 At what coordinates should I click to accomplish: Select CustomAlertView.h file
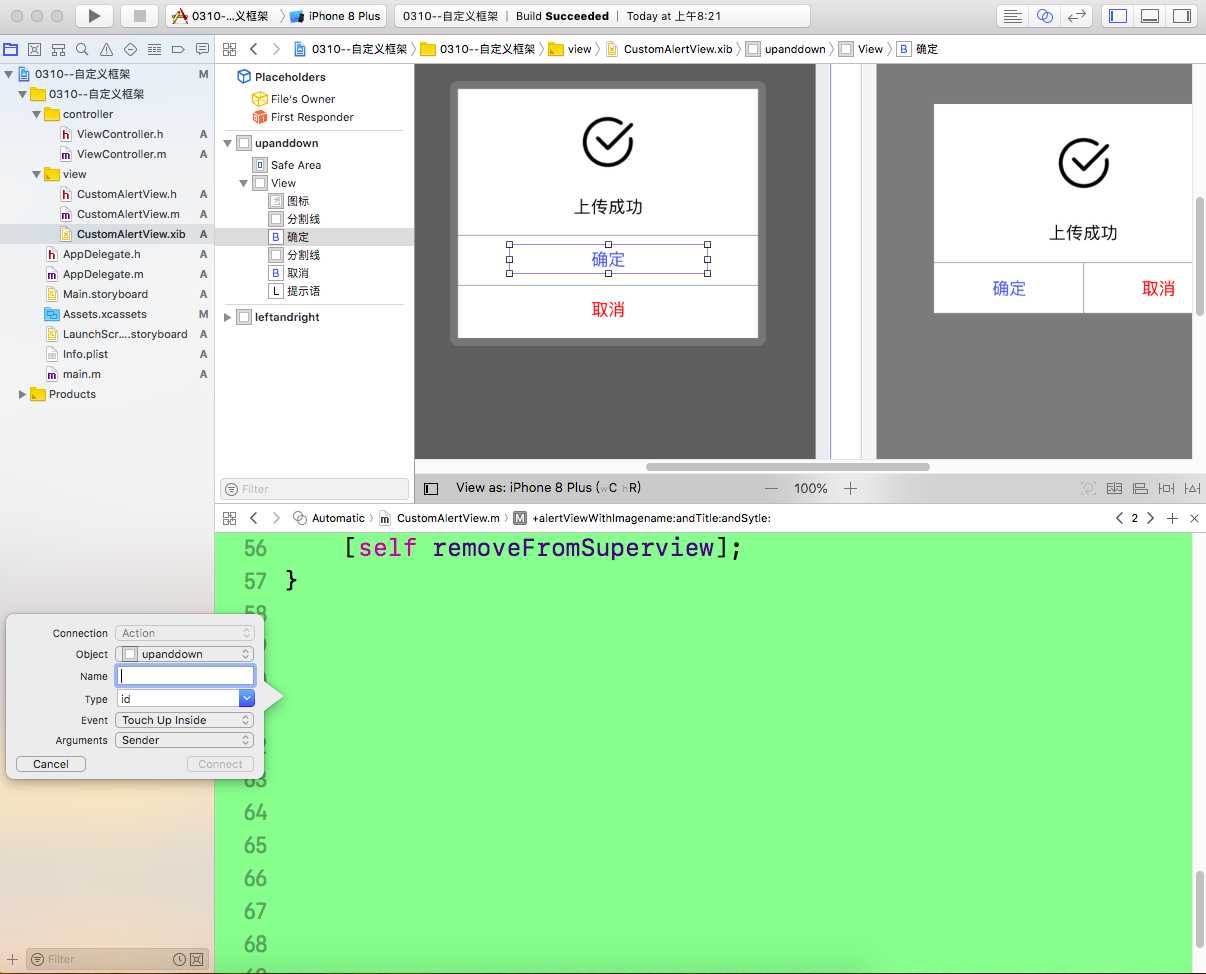coord(126,194)
